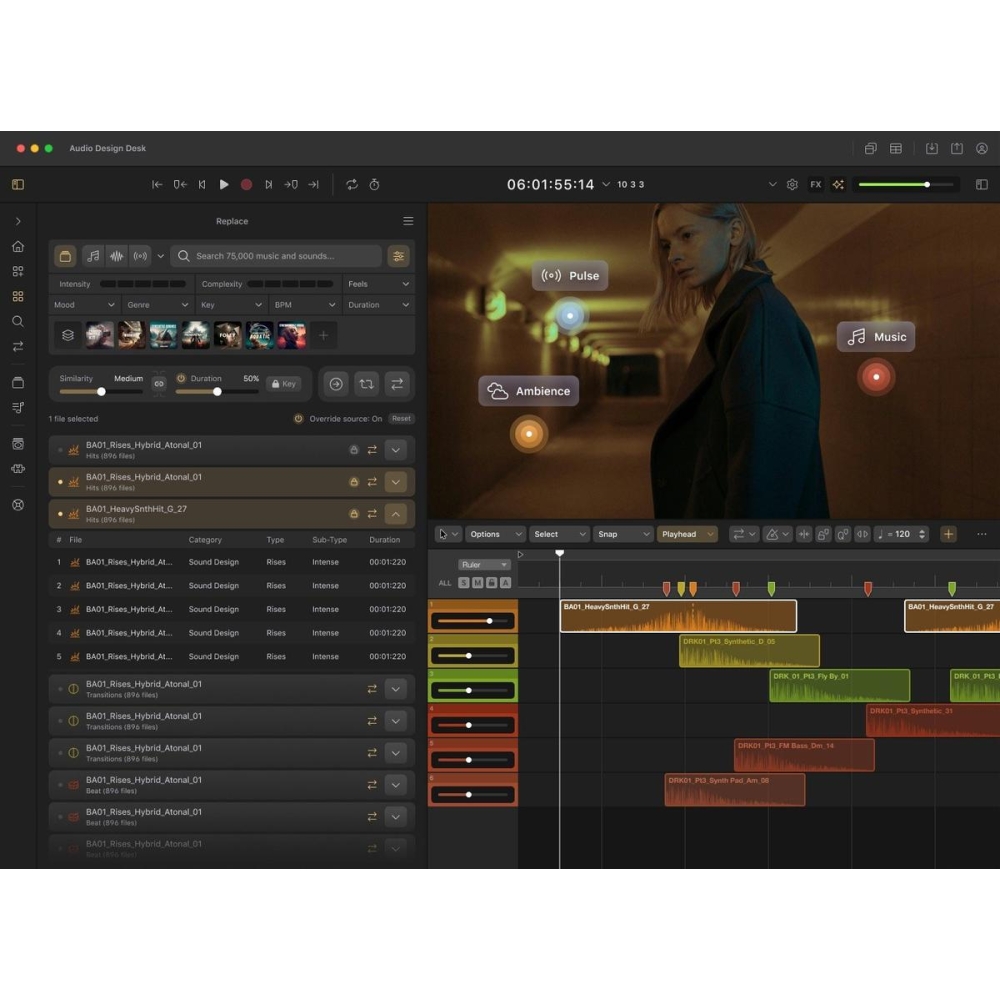Toggle the Duration power switch
This screenshot has height=1000, width=1000.
[179, 378]
